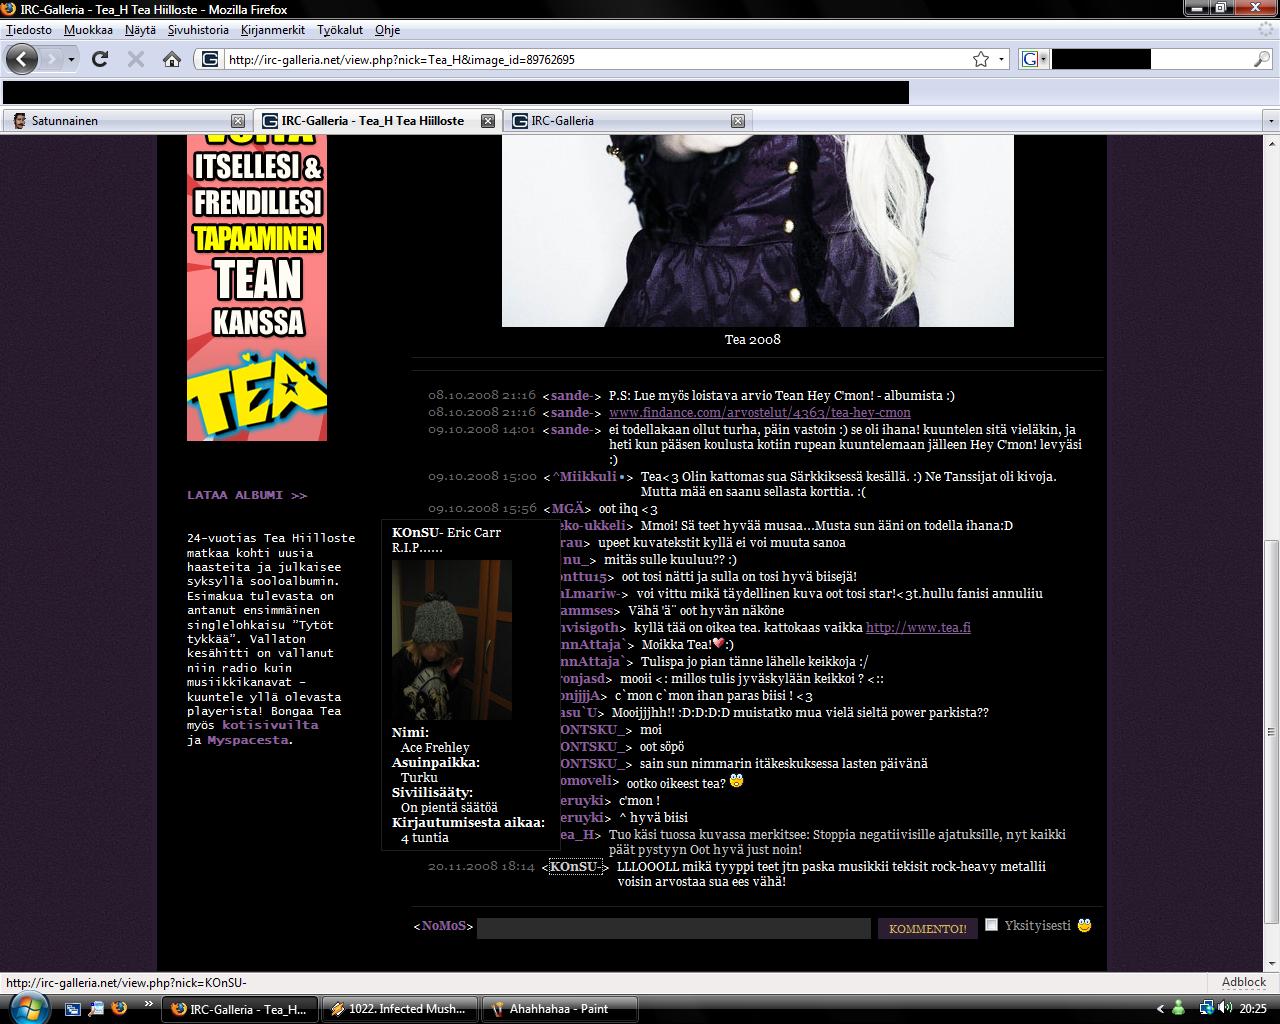Screen dimensions: 1280x1024
Task: Click the Firefox icon in quick launch
Action: pos(119,1008)
